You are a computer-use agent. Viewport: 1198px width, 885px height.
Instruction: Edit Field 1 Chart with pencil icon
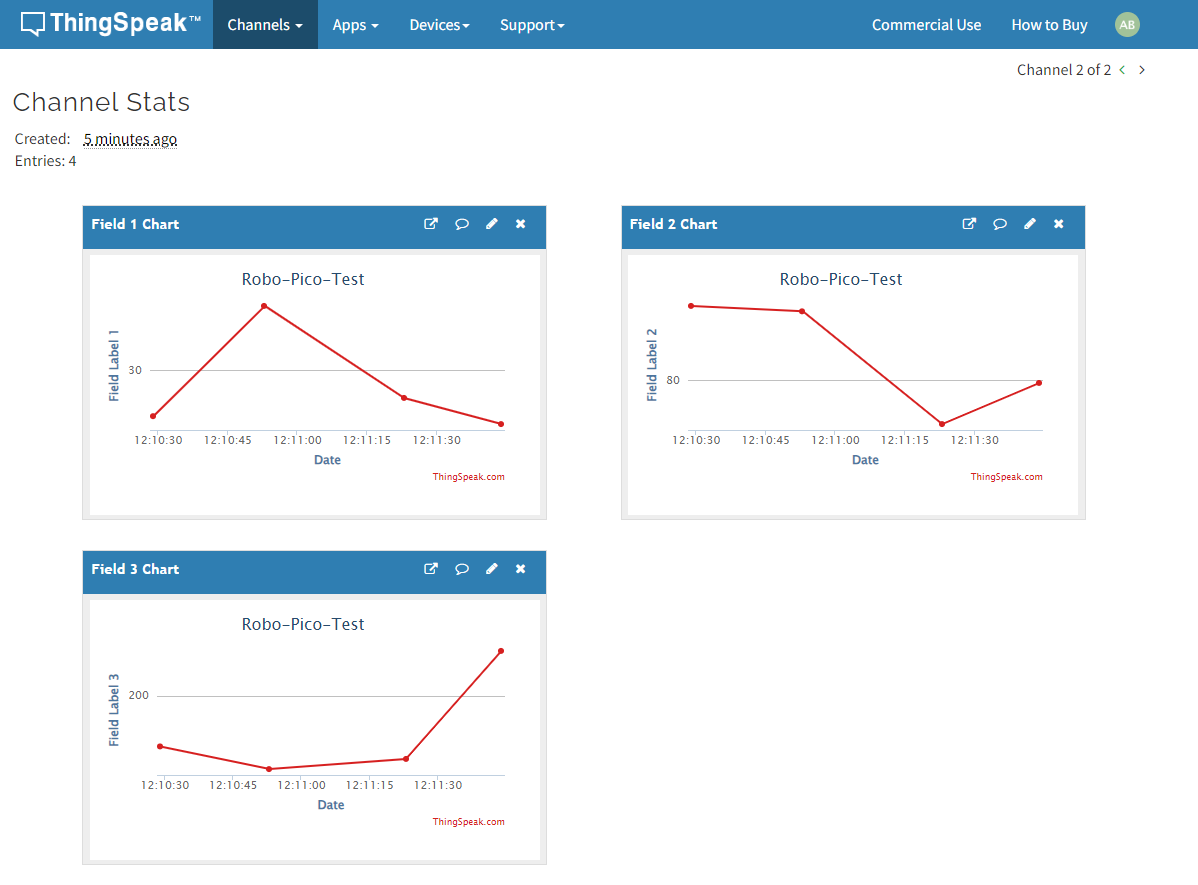point(491,224)
